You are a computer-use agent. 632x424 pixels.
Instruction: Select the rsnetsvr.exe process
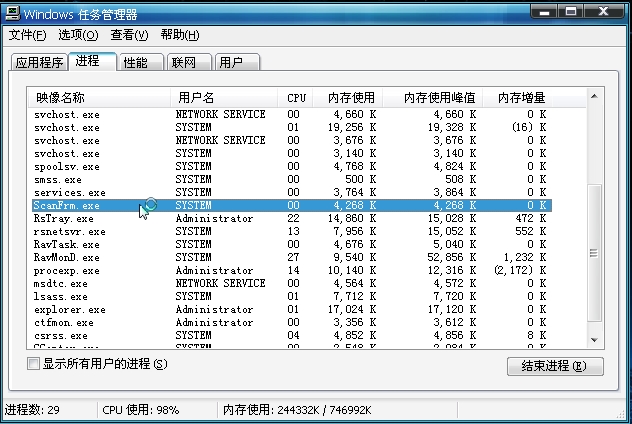292,231
